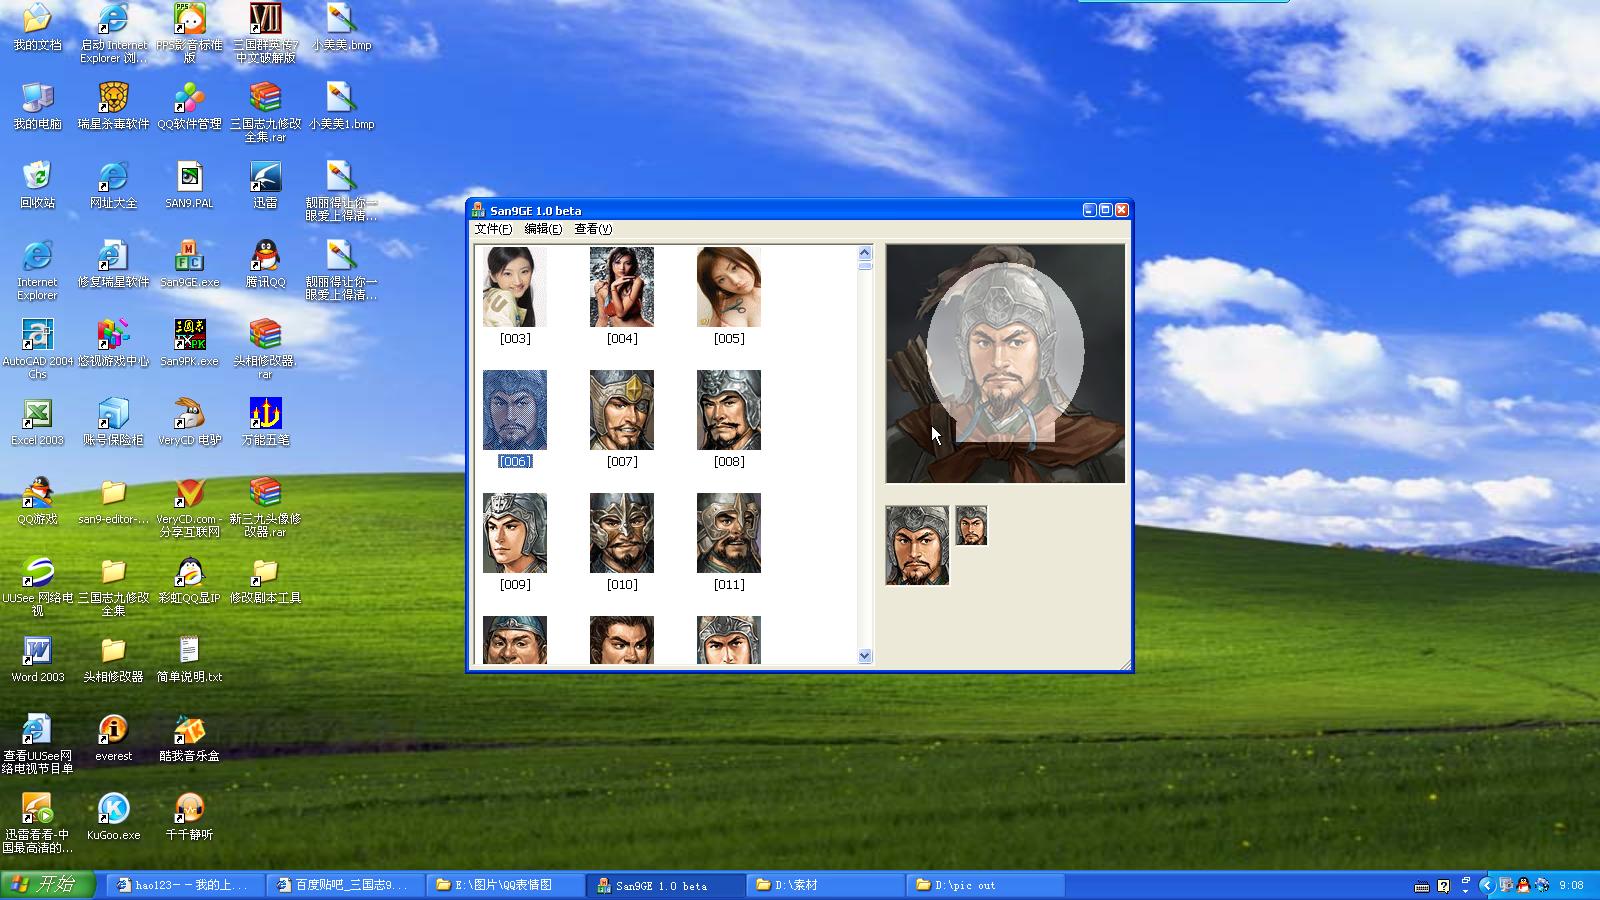
Task: Click the 开始 Start button
Action: 47,885
